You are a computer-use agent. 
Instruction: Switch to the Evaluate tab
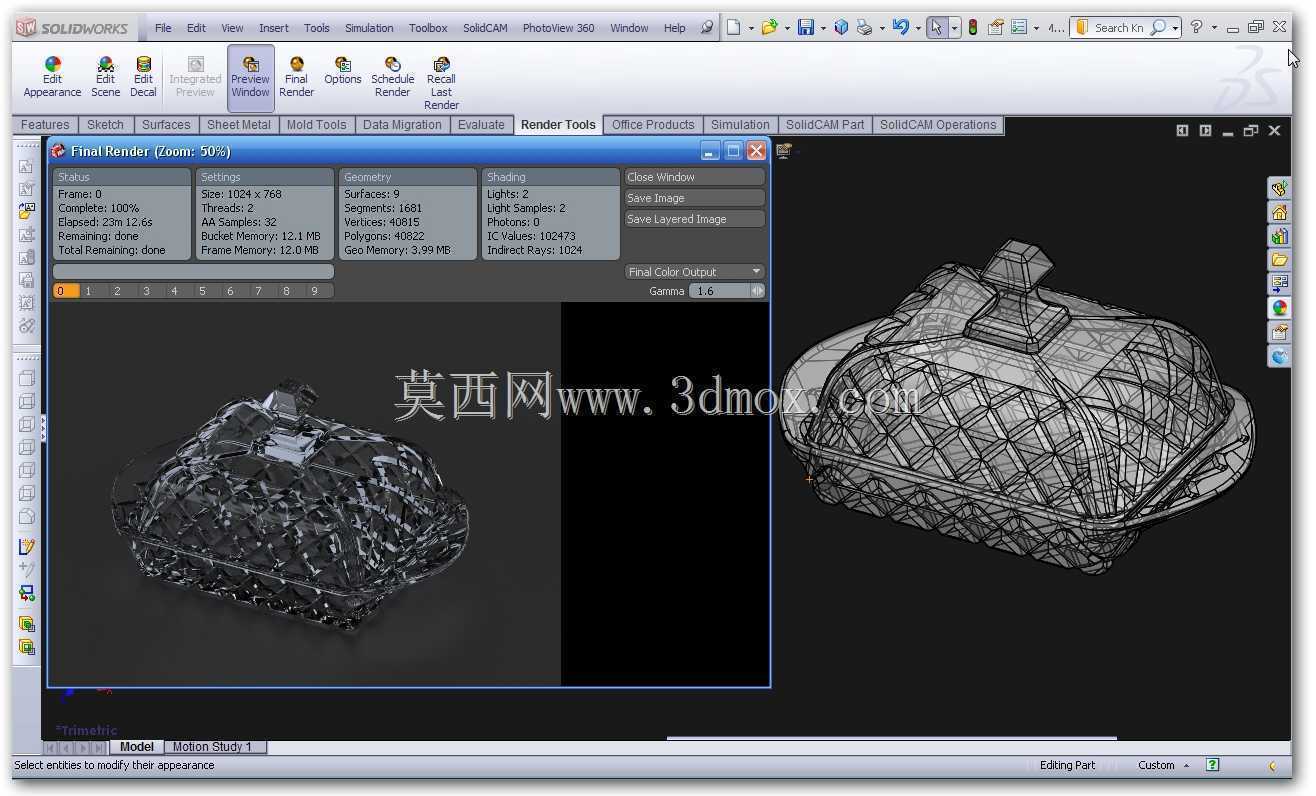[481, 125]
